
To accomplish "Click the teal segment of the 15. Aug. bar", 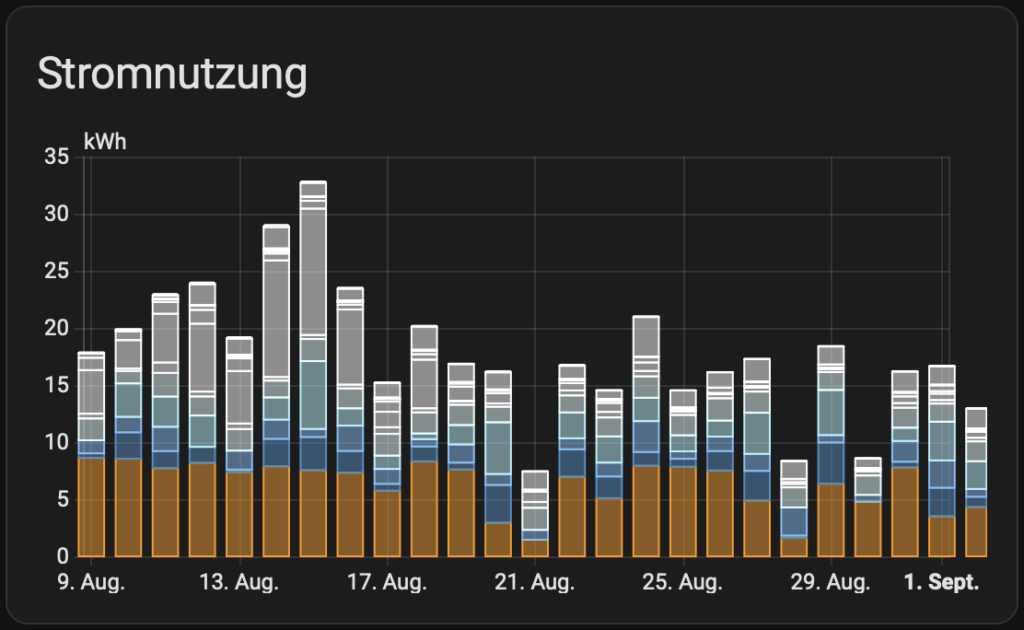I will [x=313, y=394].
